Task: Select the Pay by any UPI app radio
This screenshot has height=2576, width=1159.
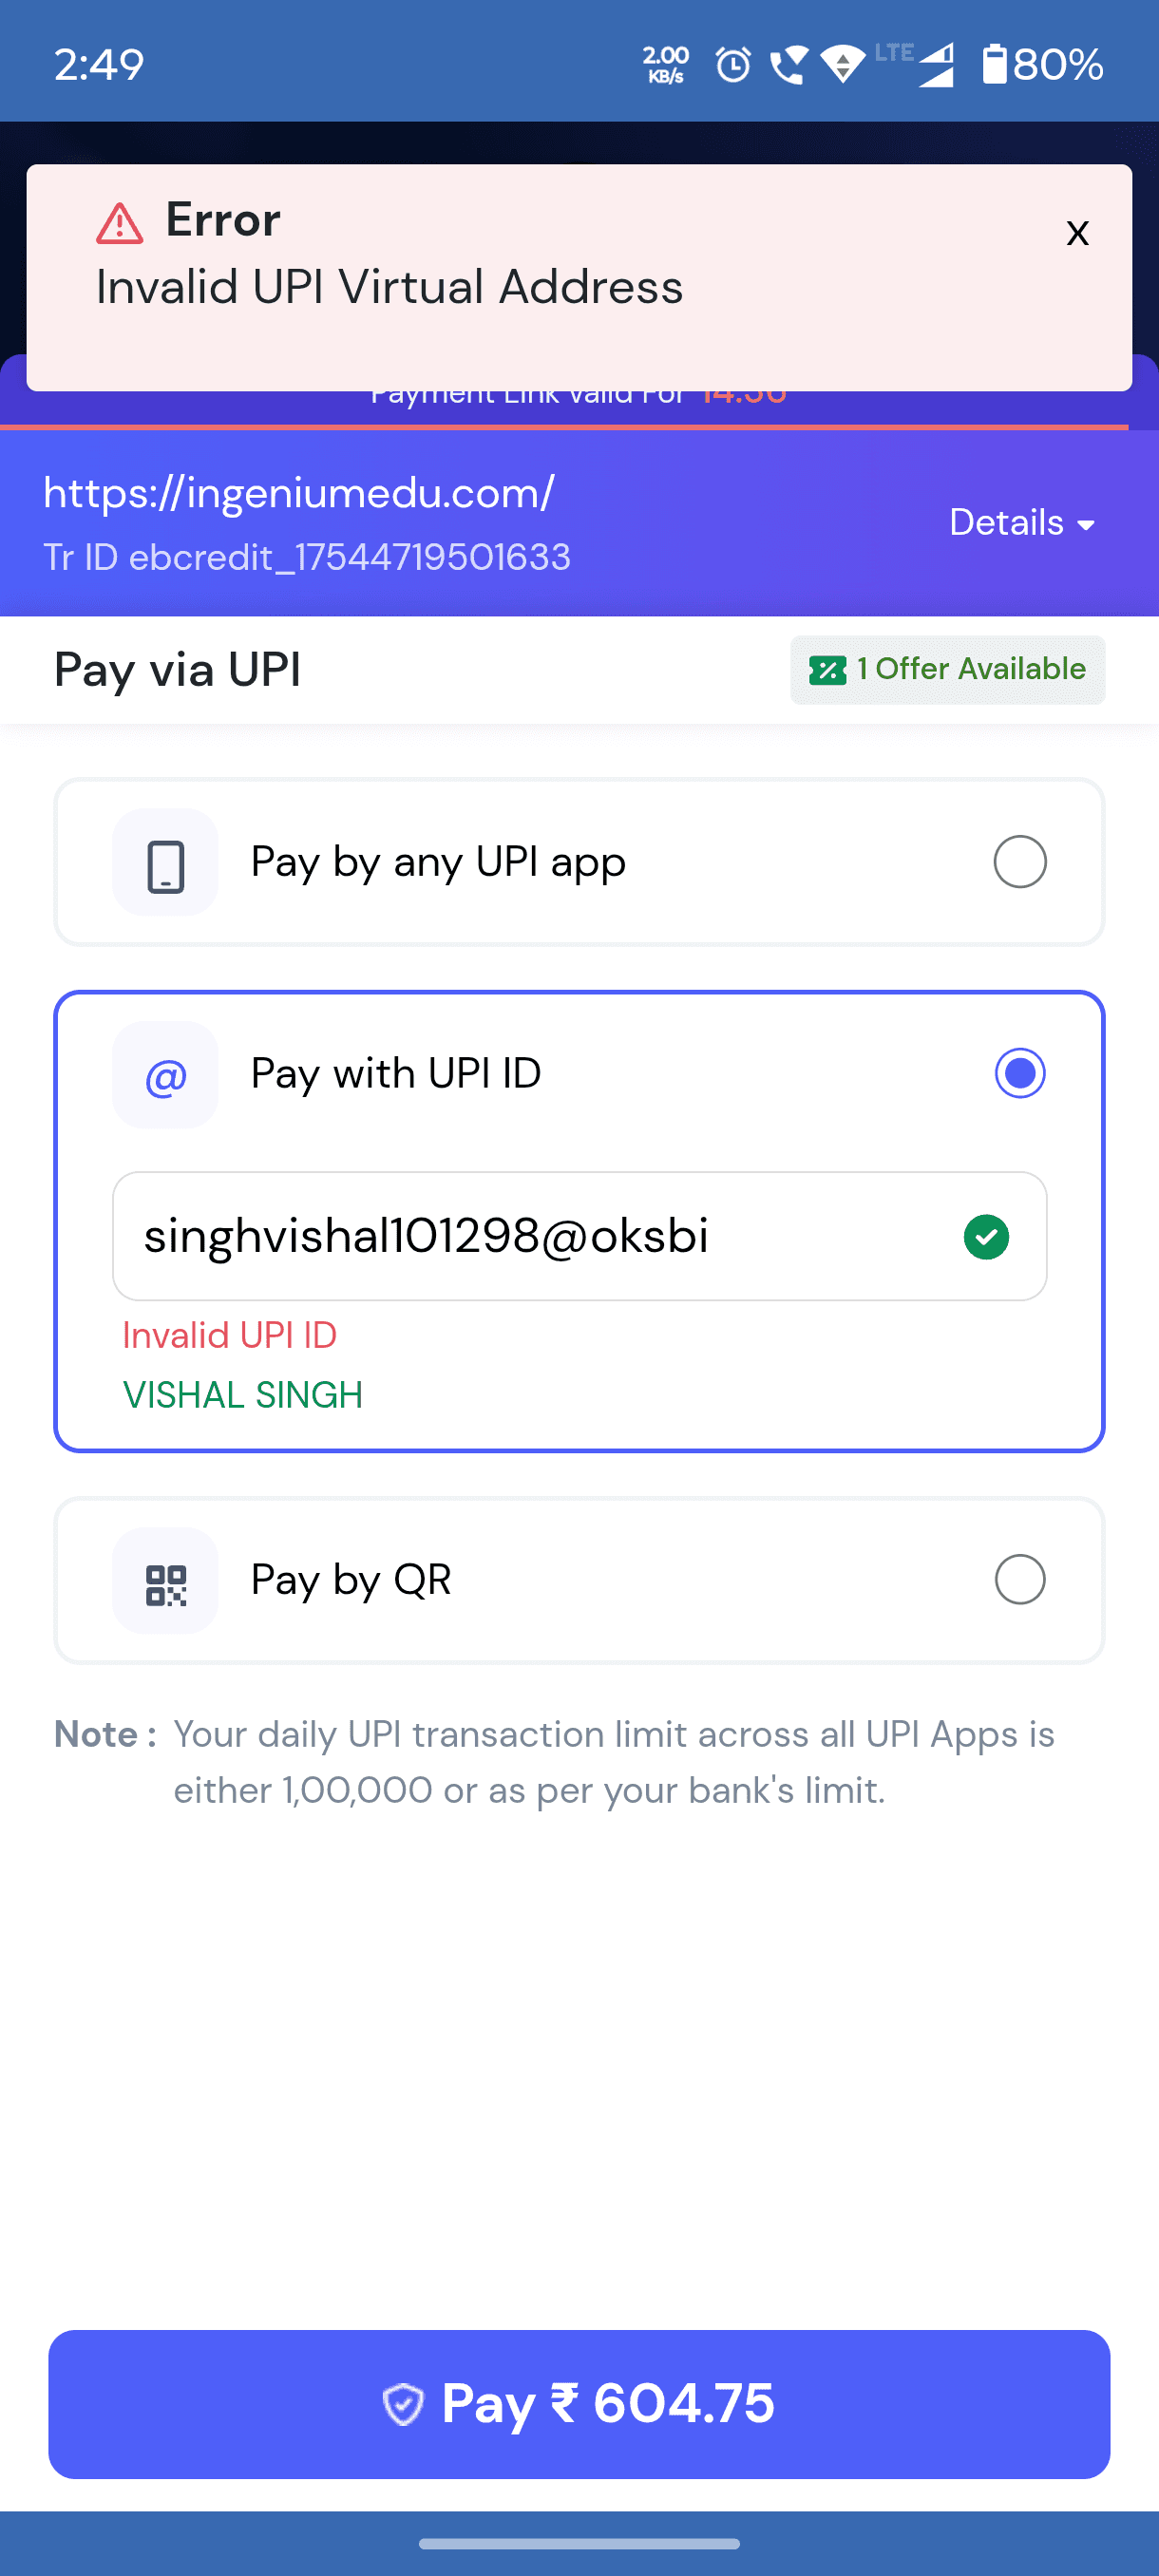Action: tap(1019, 862)
